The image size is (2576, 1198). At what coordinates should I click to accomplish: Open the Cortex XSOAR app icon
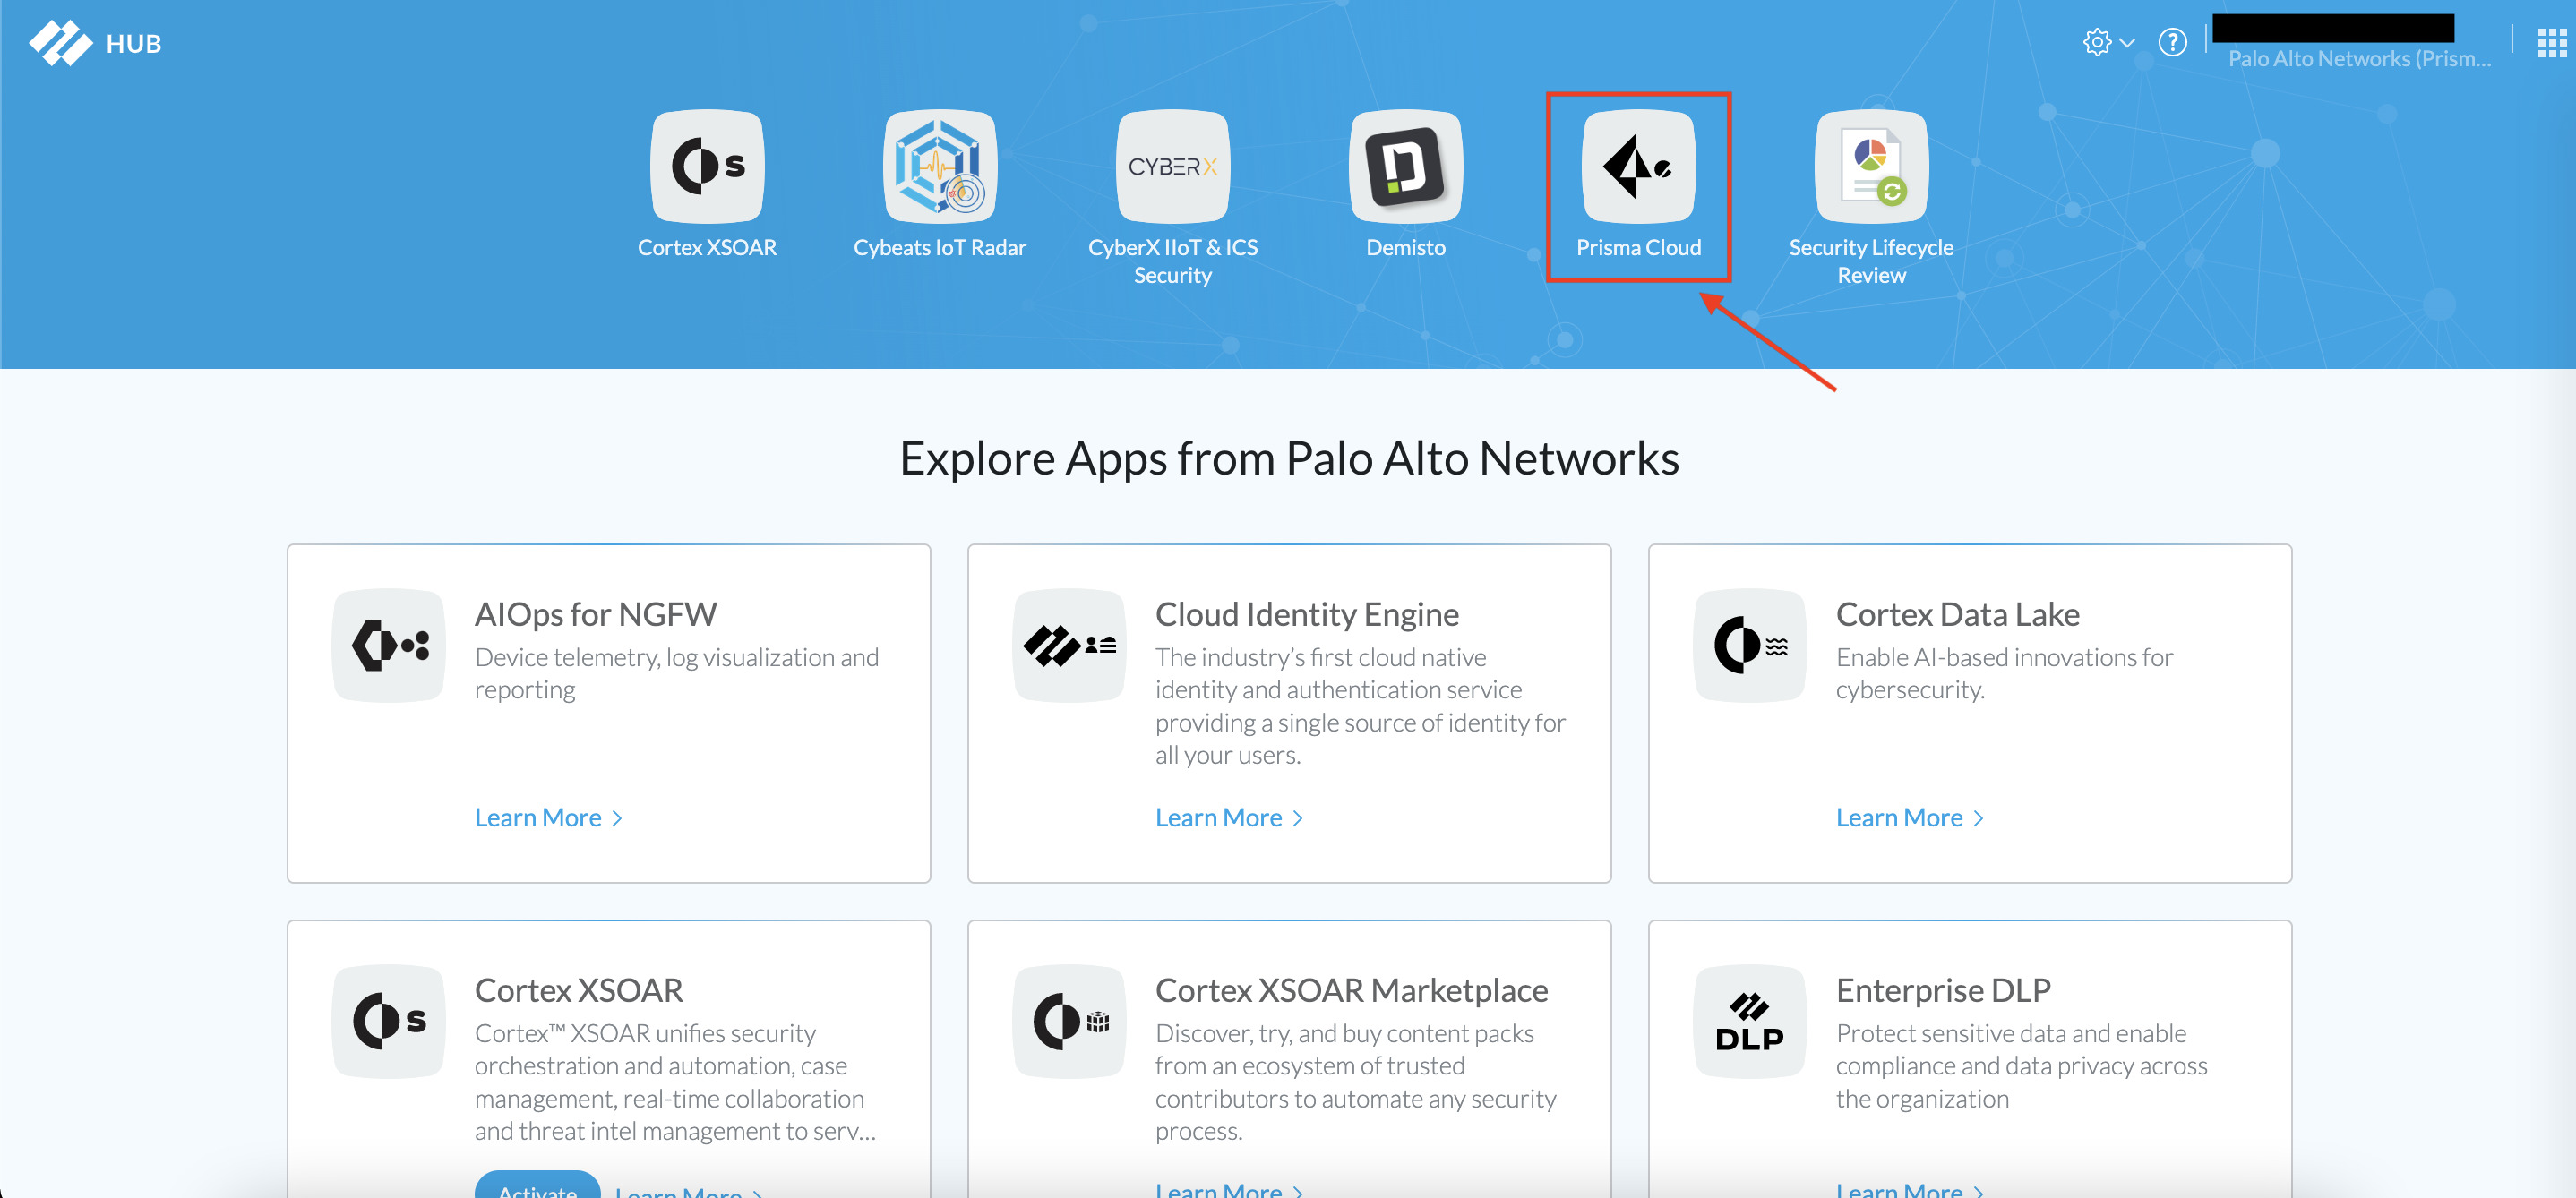tap(707, 166)
